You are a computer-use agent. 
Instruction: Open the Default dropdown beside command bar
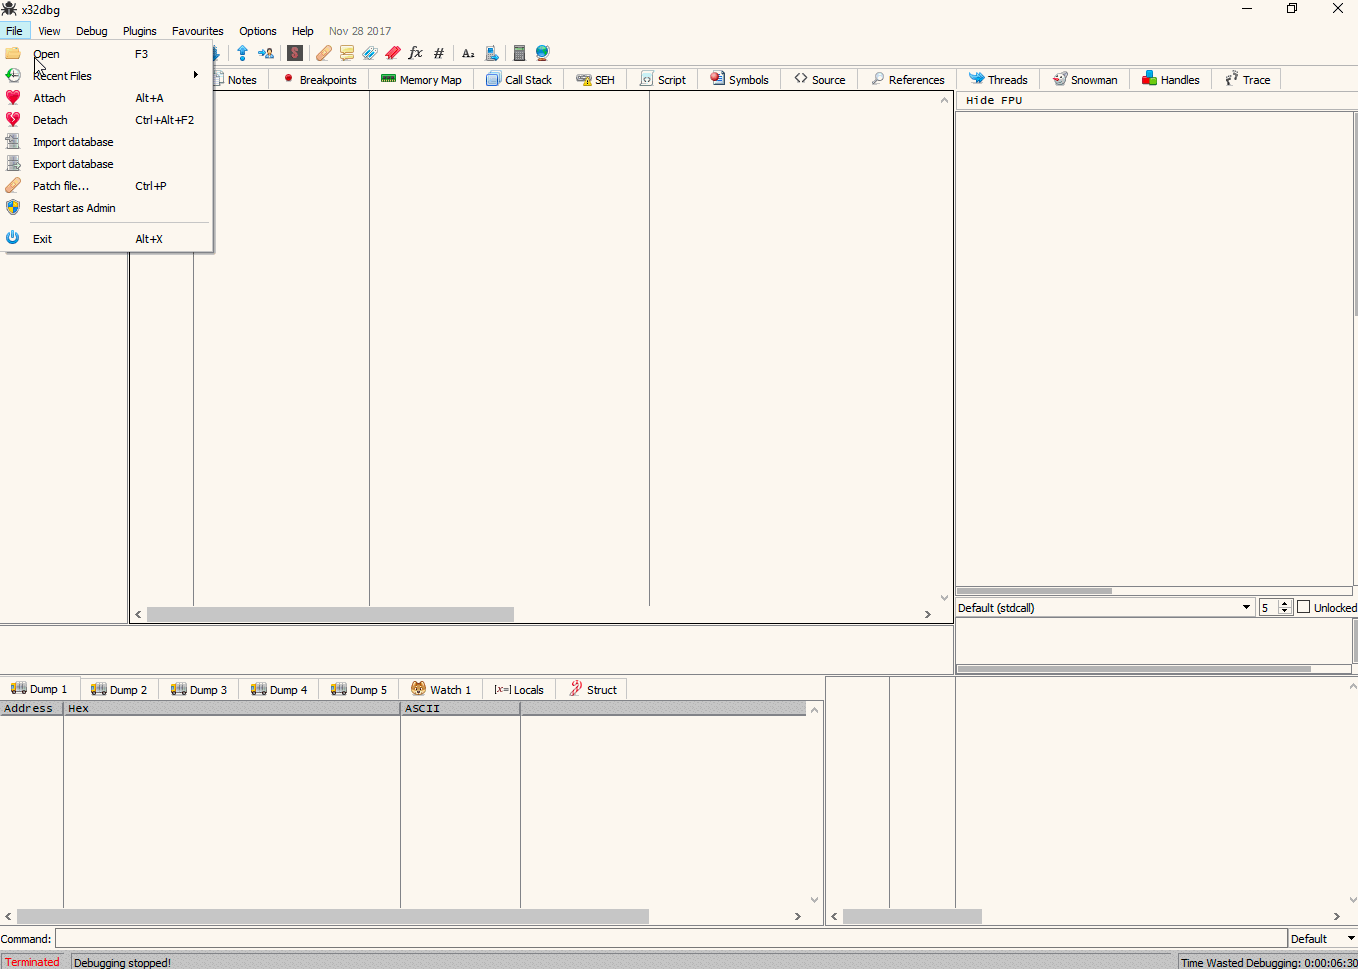pos(1321,938)
